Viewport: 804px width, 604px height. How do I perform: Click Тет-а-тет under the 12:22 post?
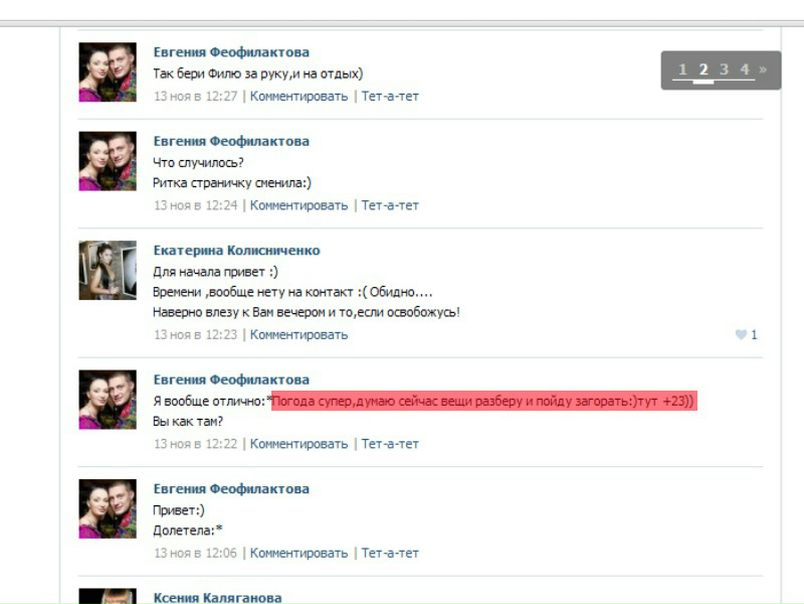(x=390, y=444)
